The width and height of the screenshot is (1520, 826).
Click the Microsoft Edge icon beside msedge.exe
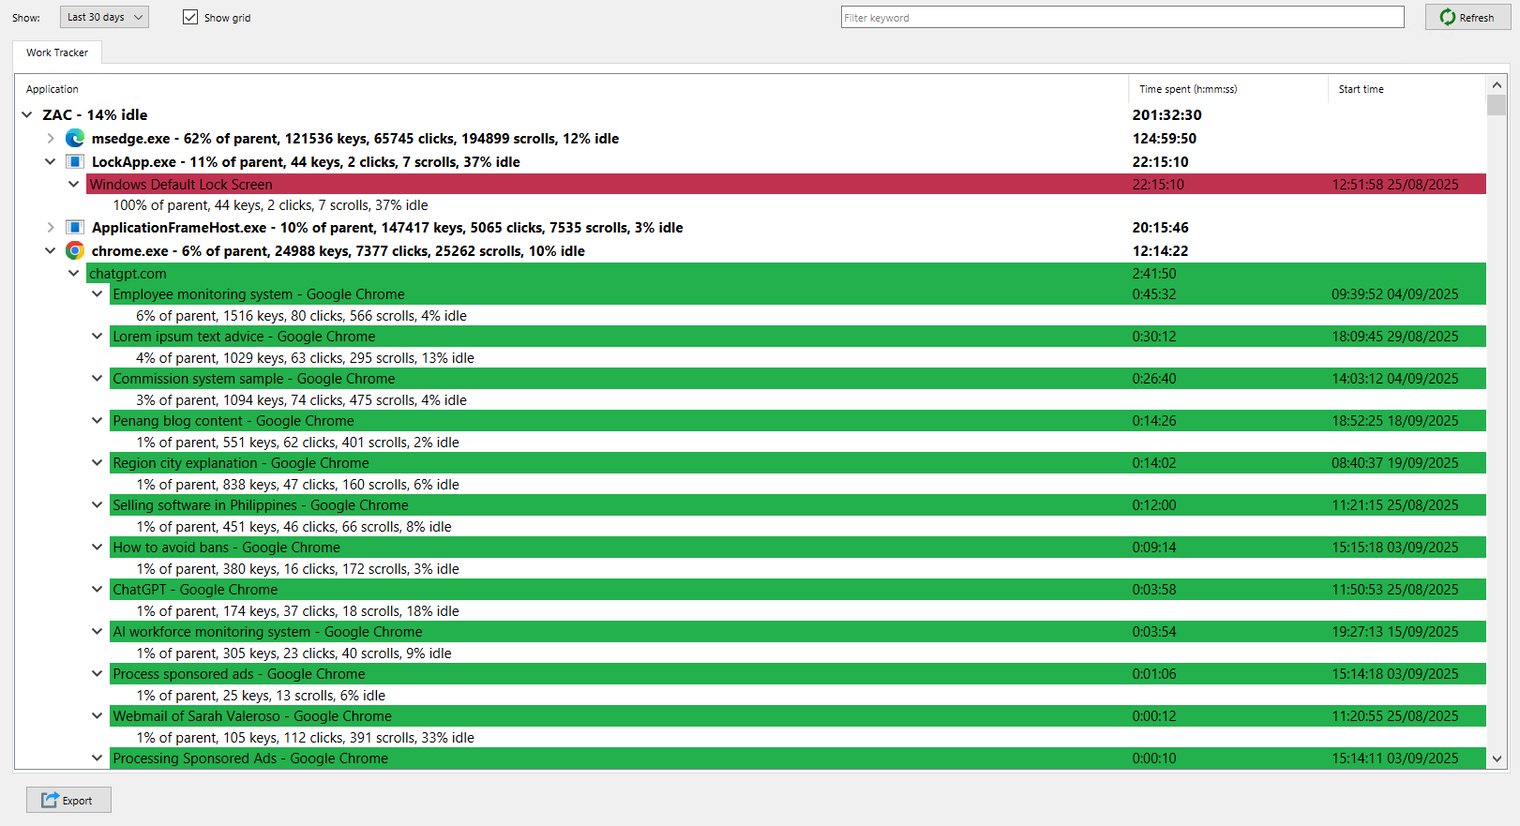75,138
